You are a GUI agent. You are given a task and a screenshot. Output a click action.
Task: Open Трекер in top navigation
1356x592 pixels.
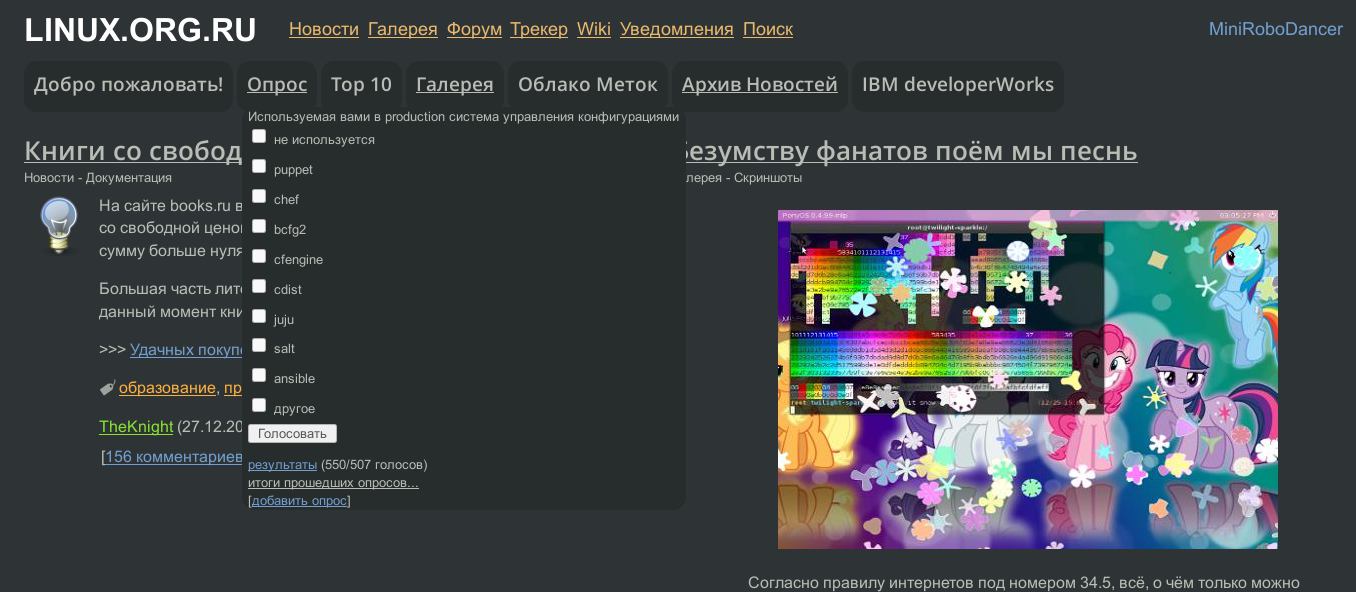(x=539, y=30)
